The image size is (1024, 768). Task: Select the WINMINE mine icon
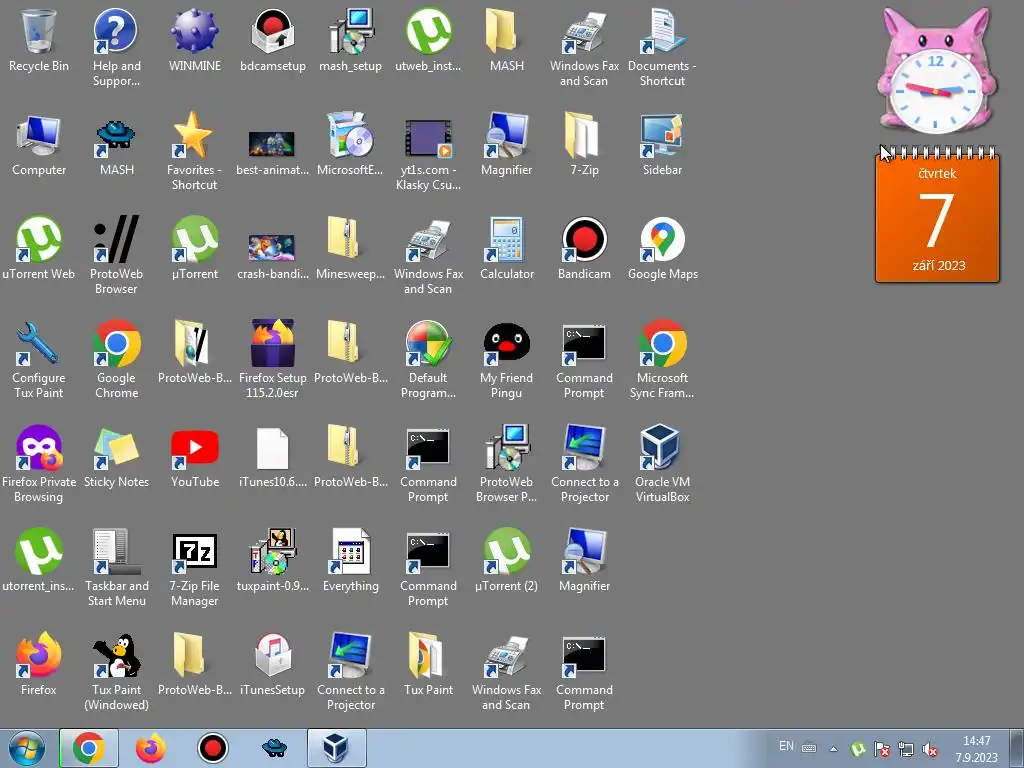(x=194, y=40)
